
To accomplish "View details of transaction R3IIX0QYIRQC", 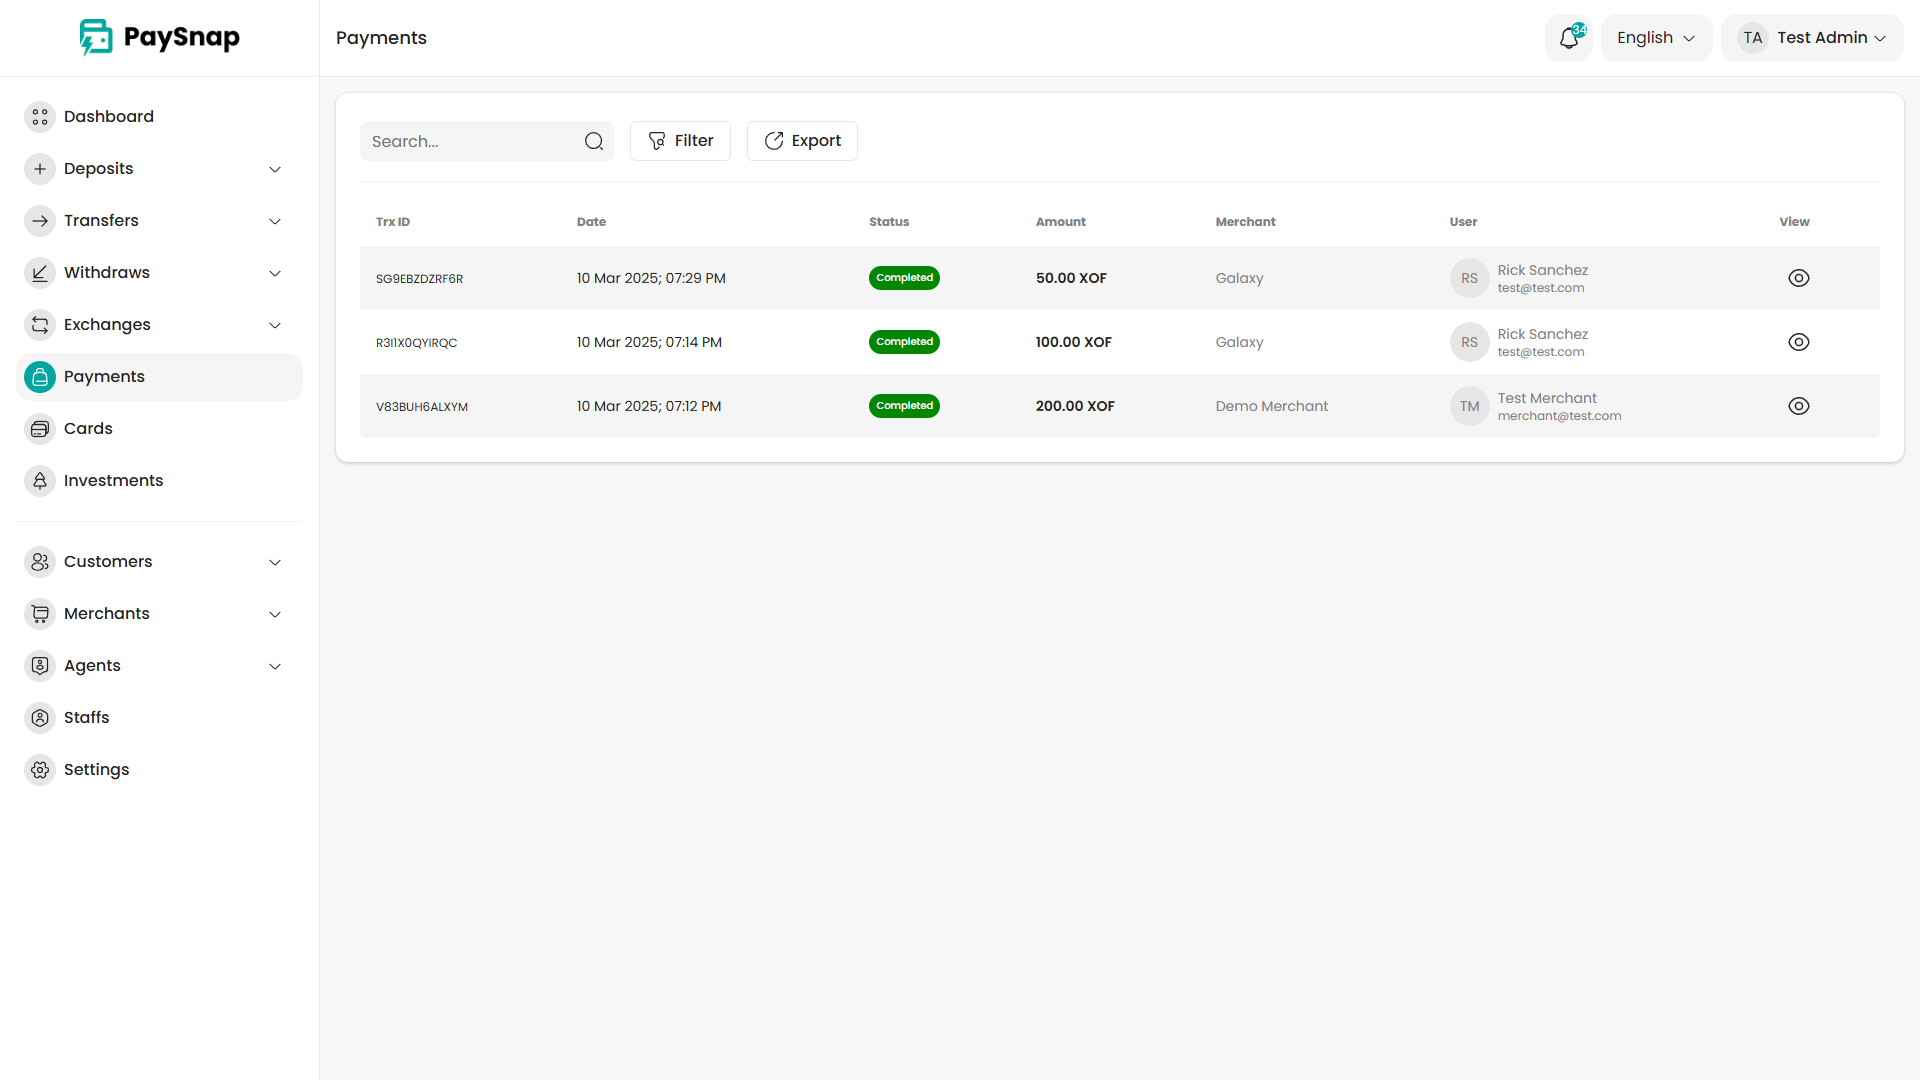I will (x=1798, y=342).
